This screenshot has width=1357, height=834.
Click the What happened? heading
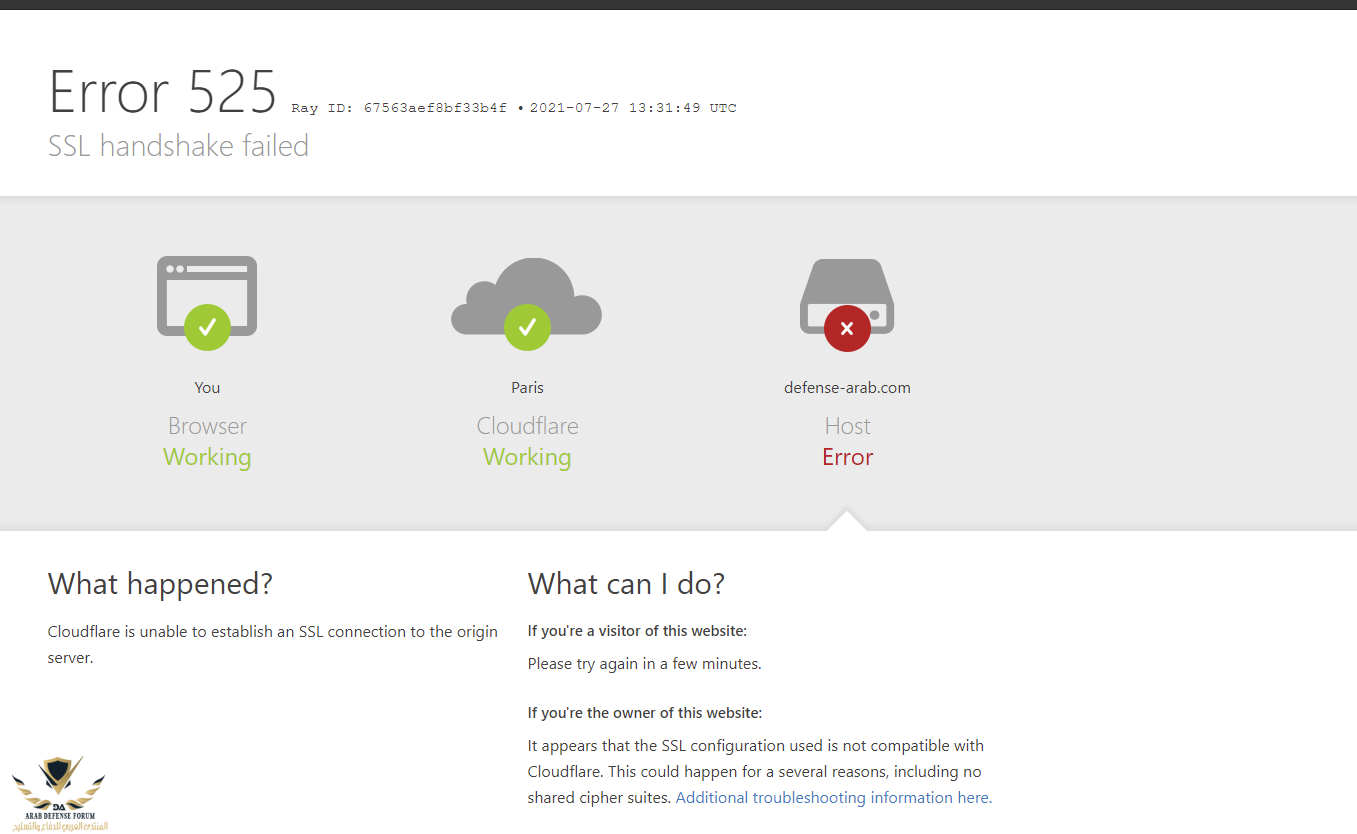click(160, 584)
